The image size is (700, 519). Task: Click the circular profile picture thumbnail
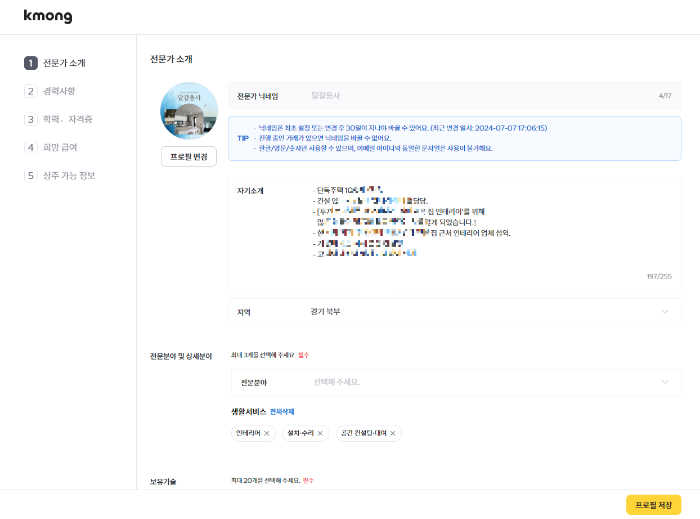click(x=189, y=111)
